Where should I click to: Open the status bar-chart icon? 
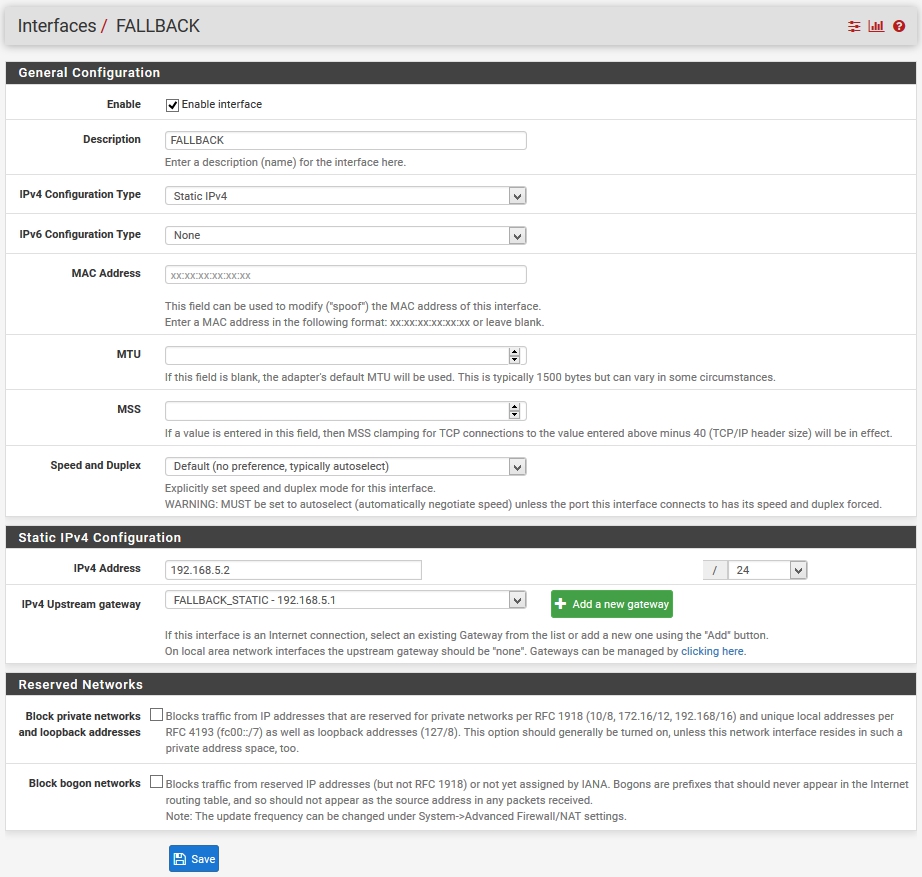pos(876,26)
